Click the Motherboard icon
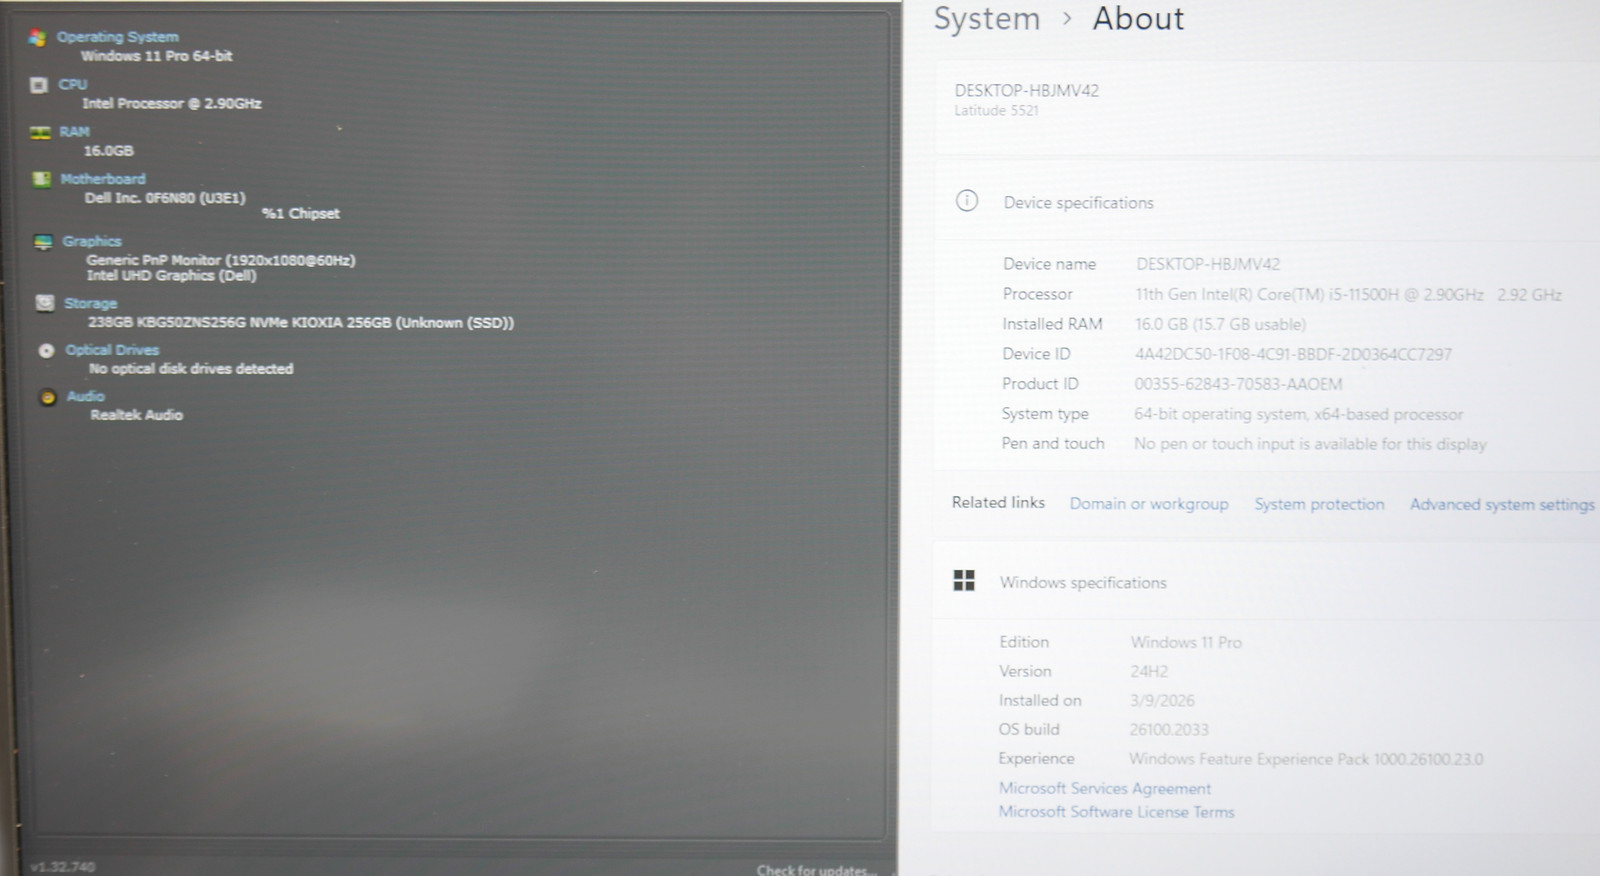 click(x=41, y=179)
